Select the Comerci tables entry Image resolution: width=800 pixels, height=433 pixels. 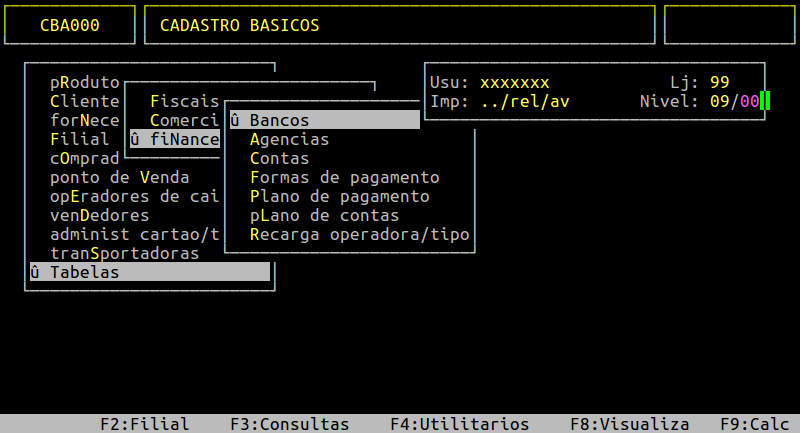click(x=184, y=120)
